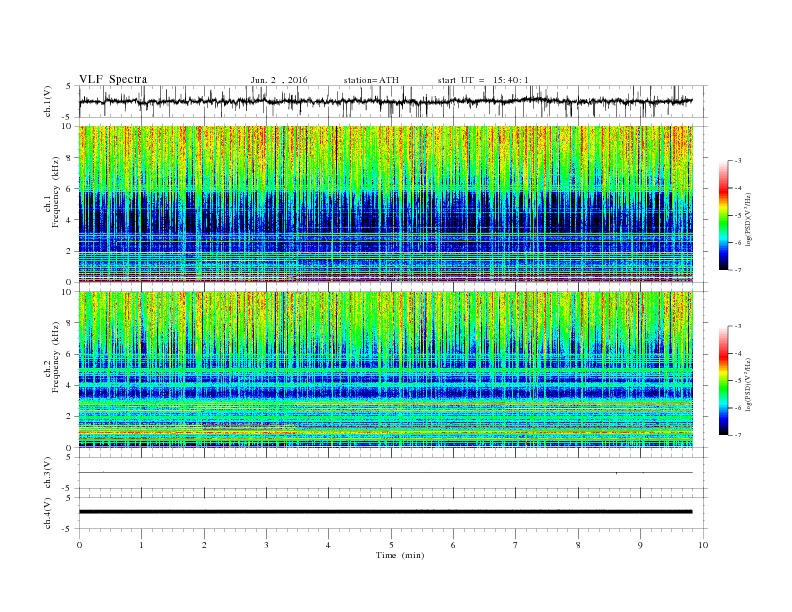Click the lower PSD color scale bar
The image size is (792, 612).
724,380
